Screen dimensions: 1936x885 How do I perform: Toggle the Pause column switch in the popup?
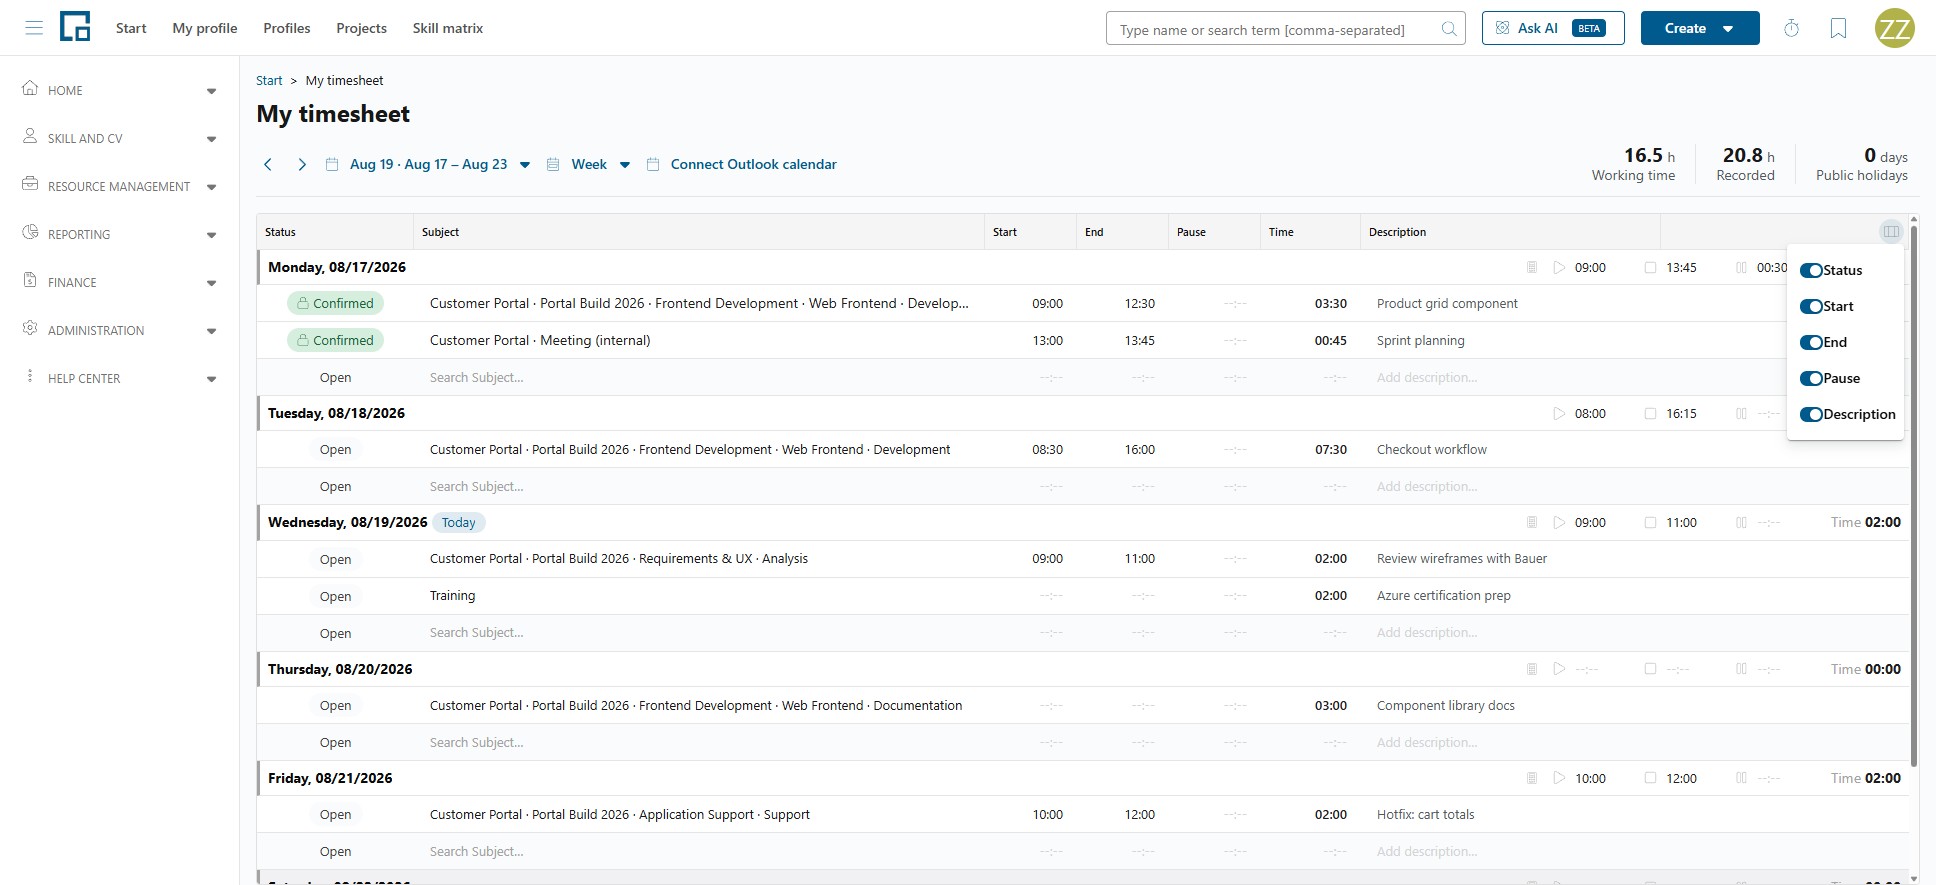pyautogui.click(x=1811, y=378)
